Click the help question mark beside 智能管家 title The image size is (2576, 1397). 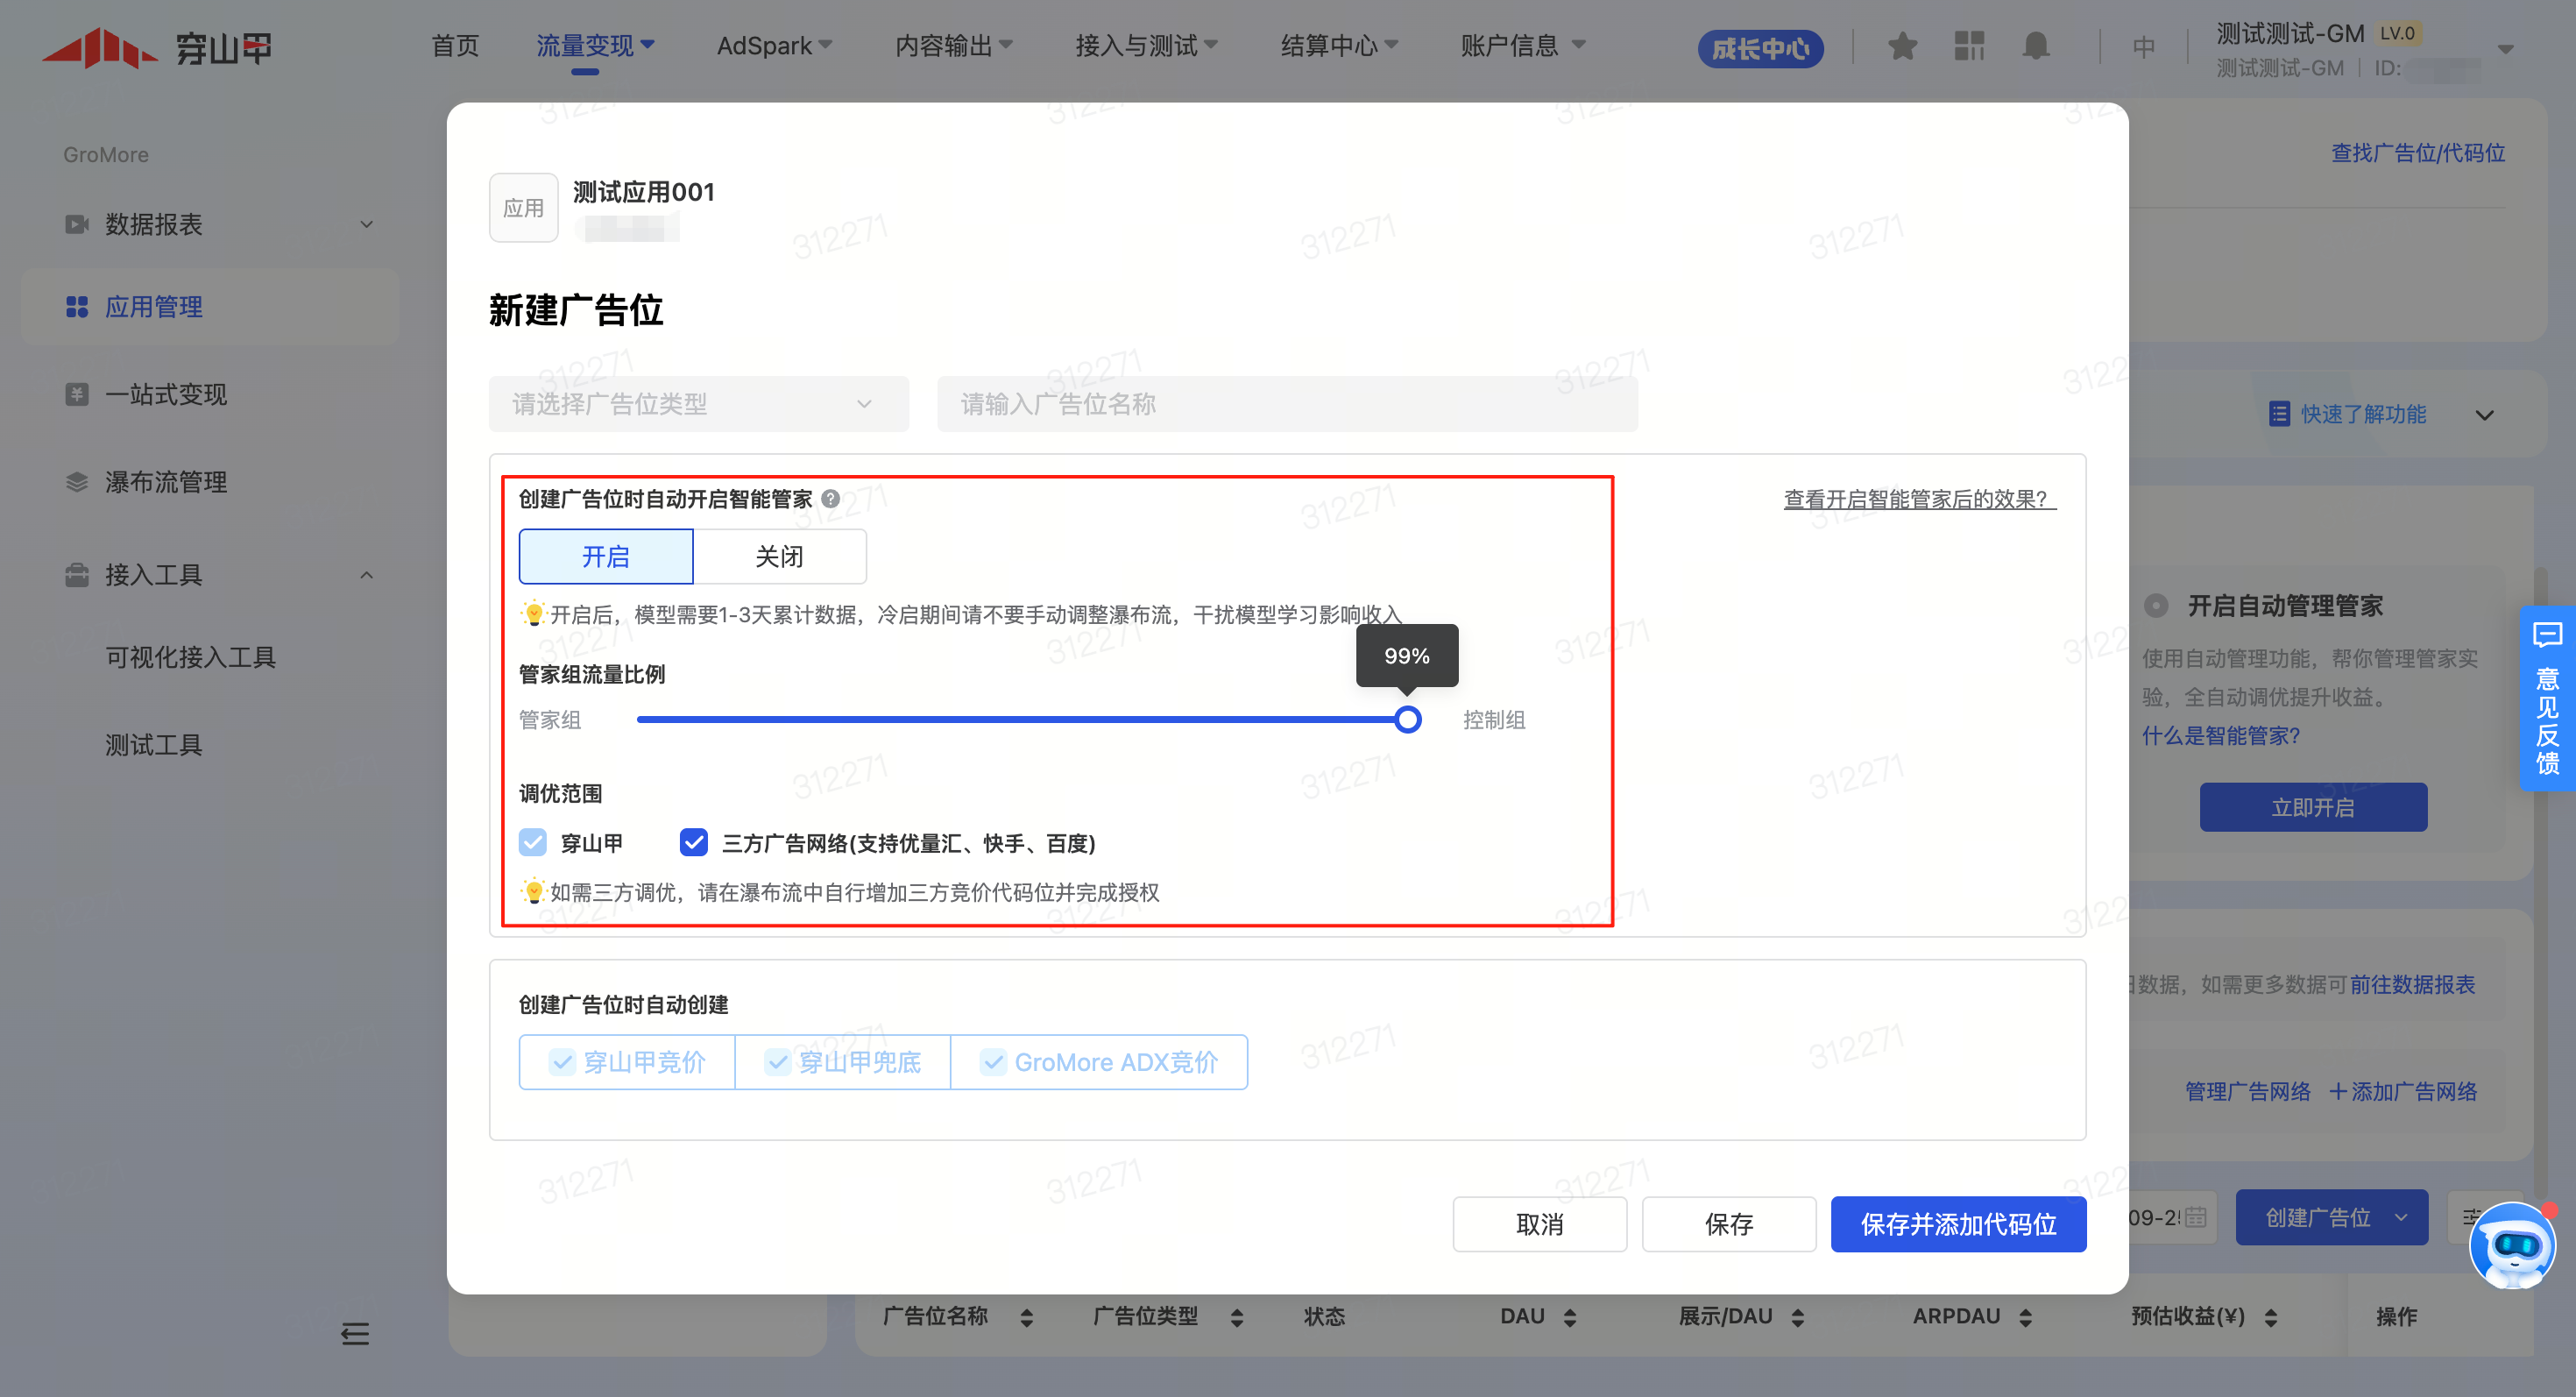(831, 498)
